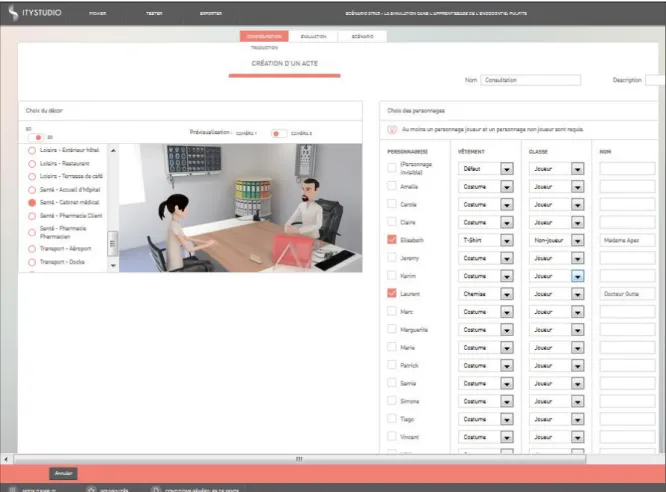Select the Loisirs - Terrasse de café decor
The width and height of the screenshot is (666, 492).
(32, 177)
